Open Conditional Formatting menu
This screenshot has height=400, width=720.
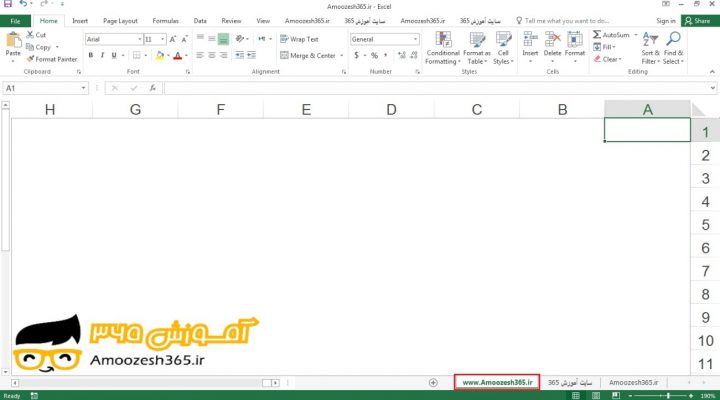(x=443, y=48)
